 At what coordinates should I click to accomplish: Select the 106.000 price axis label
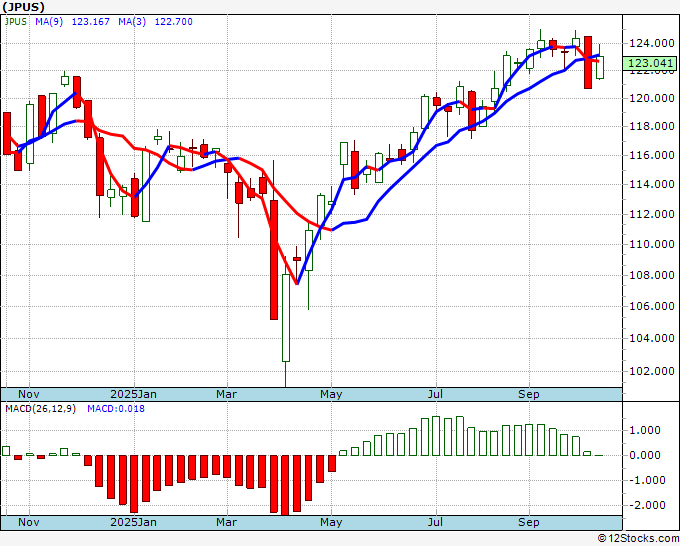tap(652, 307)
